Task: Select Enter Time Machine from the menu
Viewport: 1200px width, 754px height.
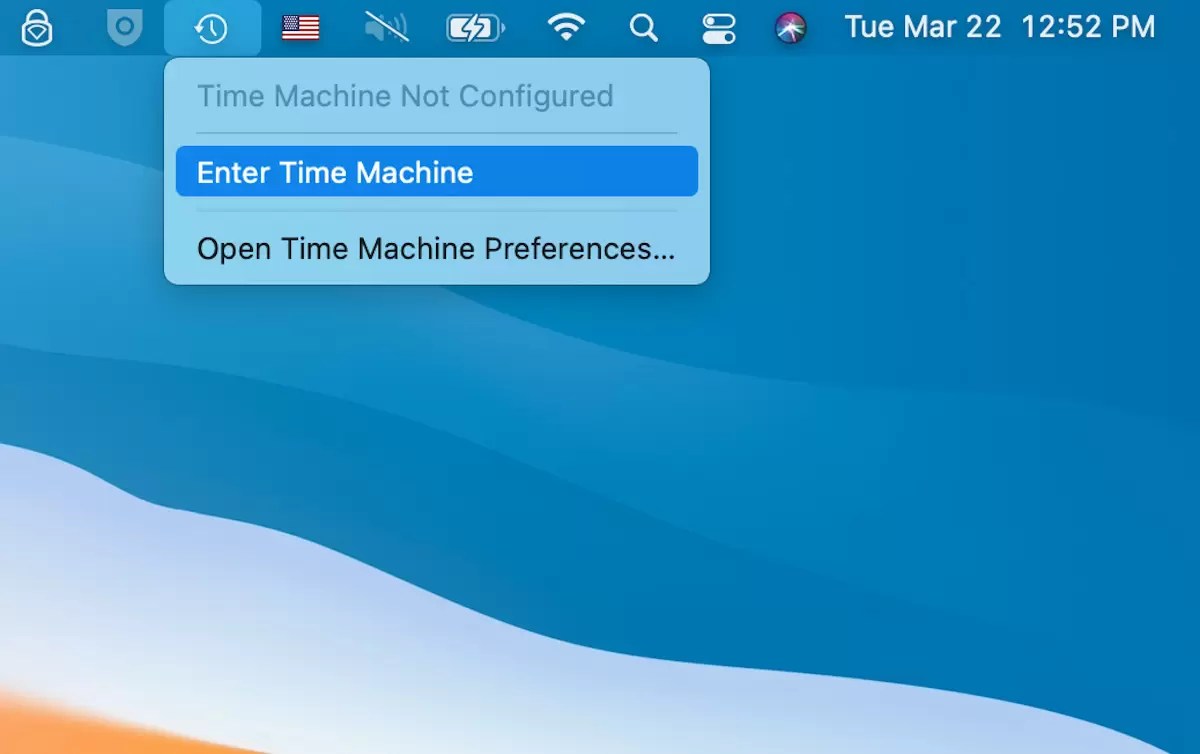Action: [x=436, y=171]
